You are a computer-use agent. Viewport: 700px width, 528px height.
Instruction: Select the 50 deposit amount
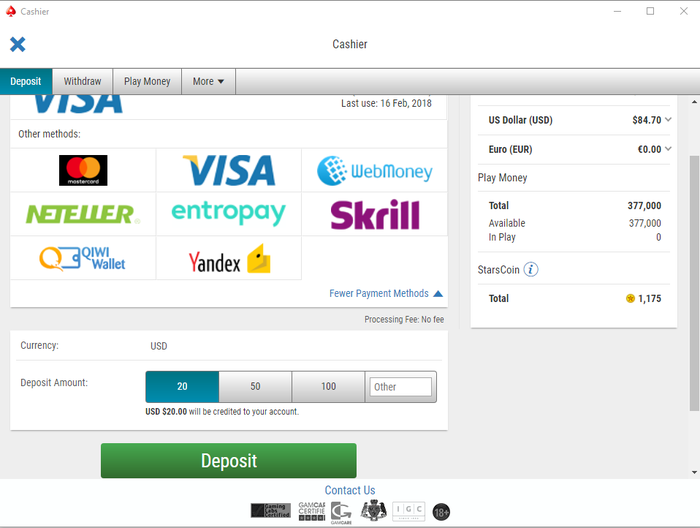pos(255,387)
